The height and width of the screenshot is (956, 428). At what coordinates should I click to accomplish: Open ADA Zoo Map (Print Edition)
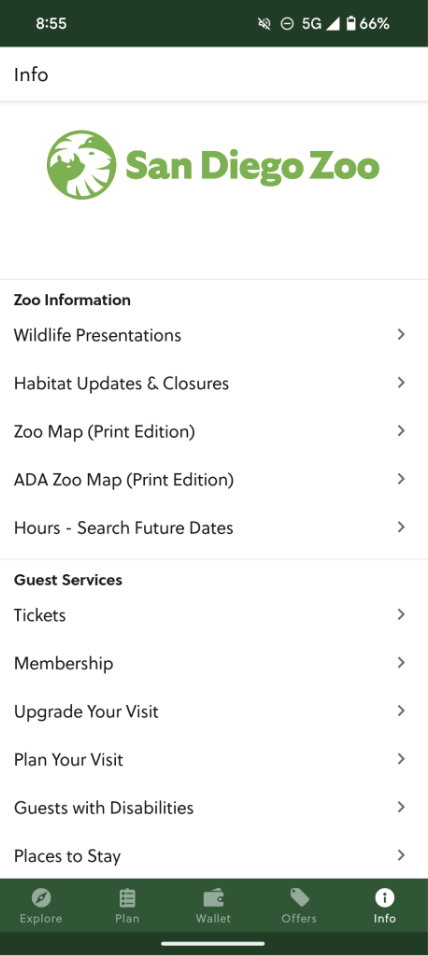(214, 479)
